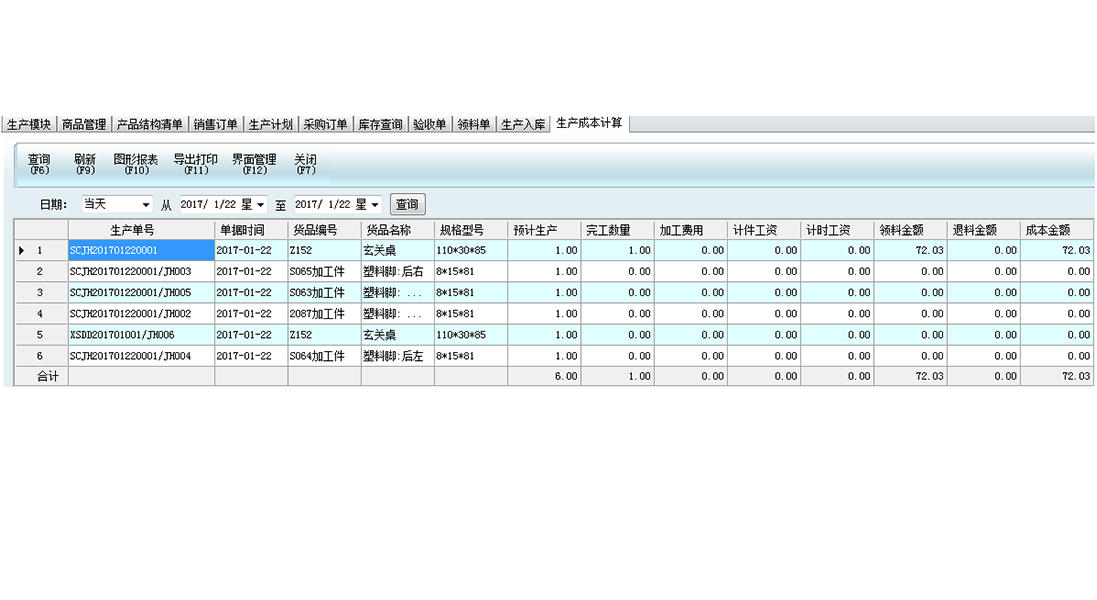1097x600 pixels.
Task: Select row SCJH201701220001/JH003
Action: click(x=130, y=271)
